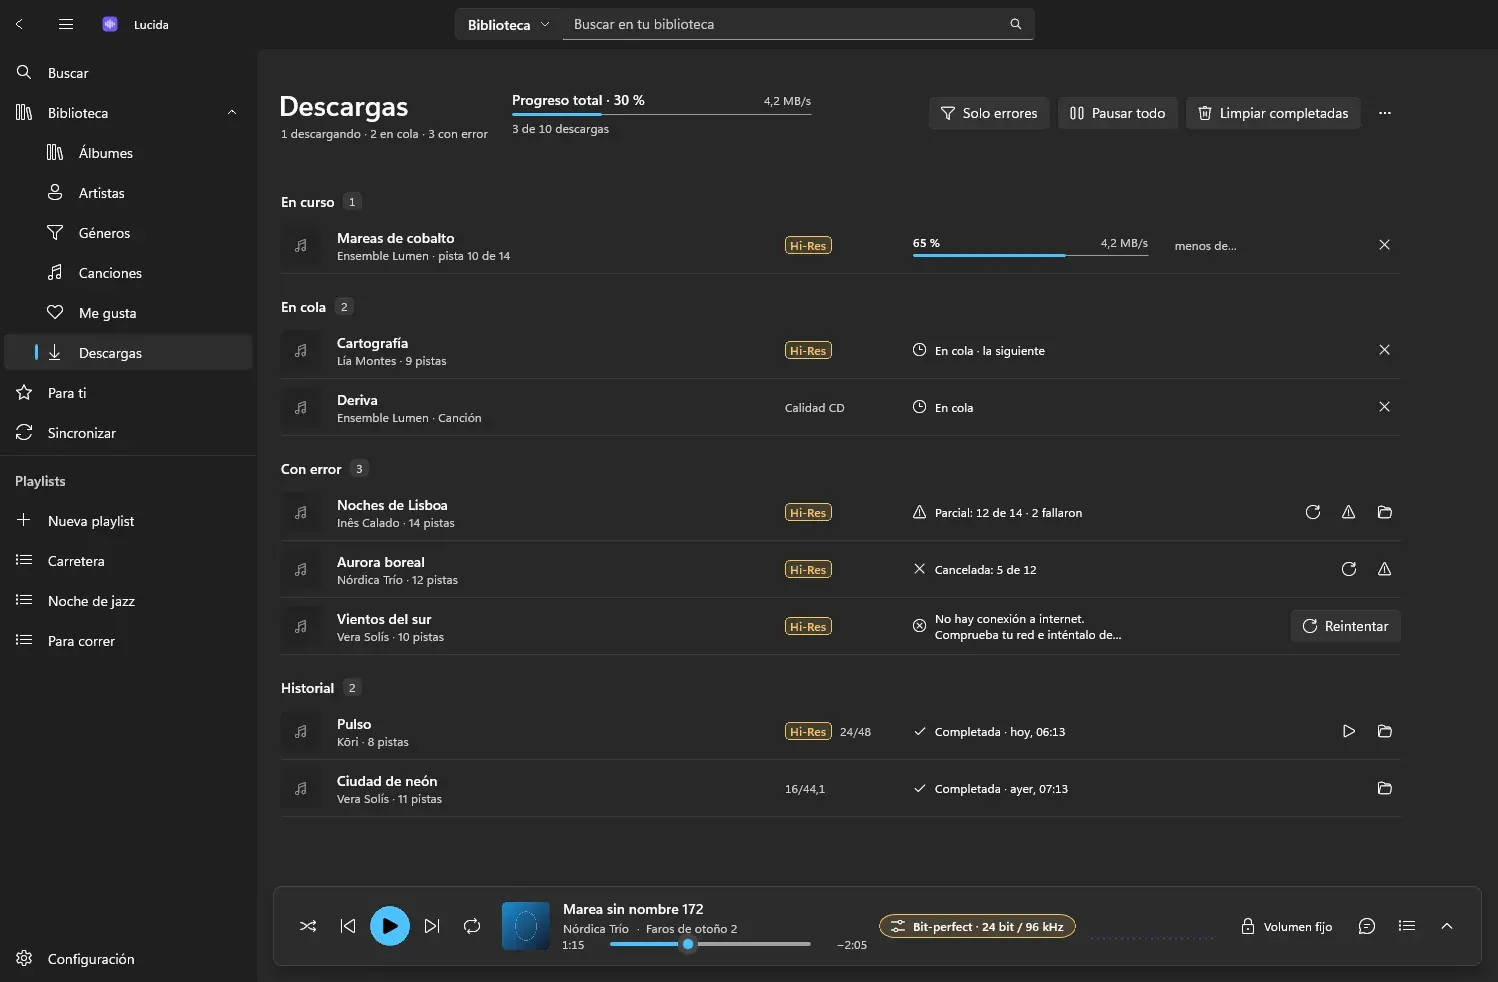Remove Cartografía from the queue
The image size is (1498, 982).
pos(1384,350)
